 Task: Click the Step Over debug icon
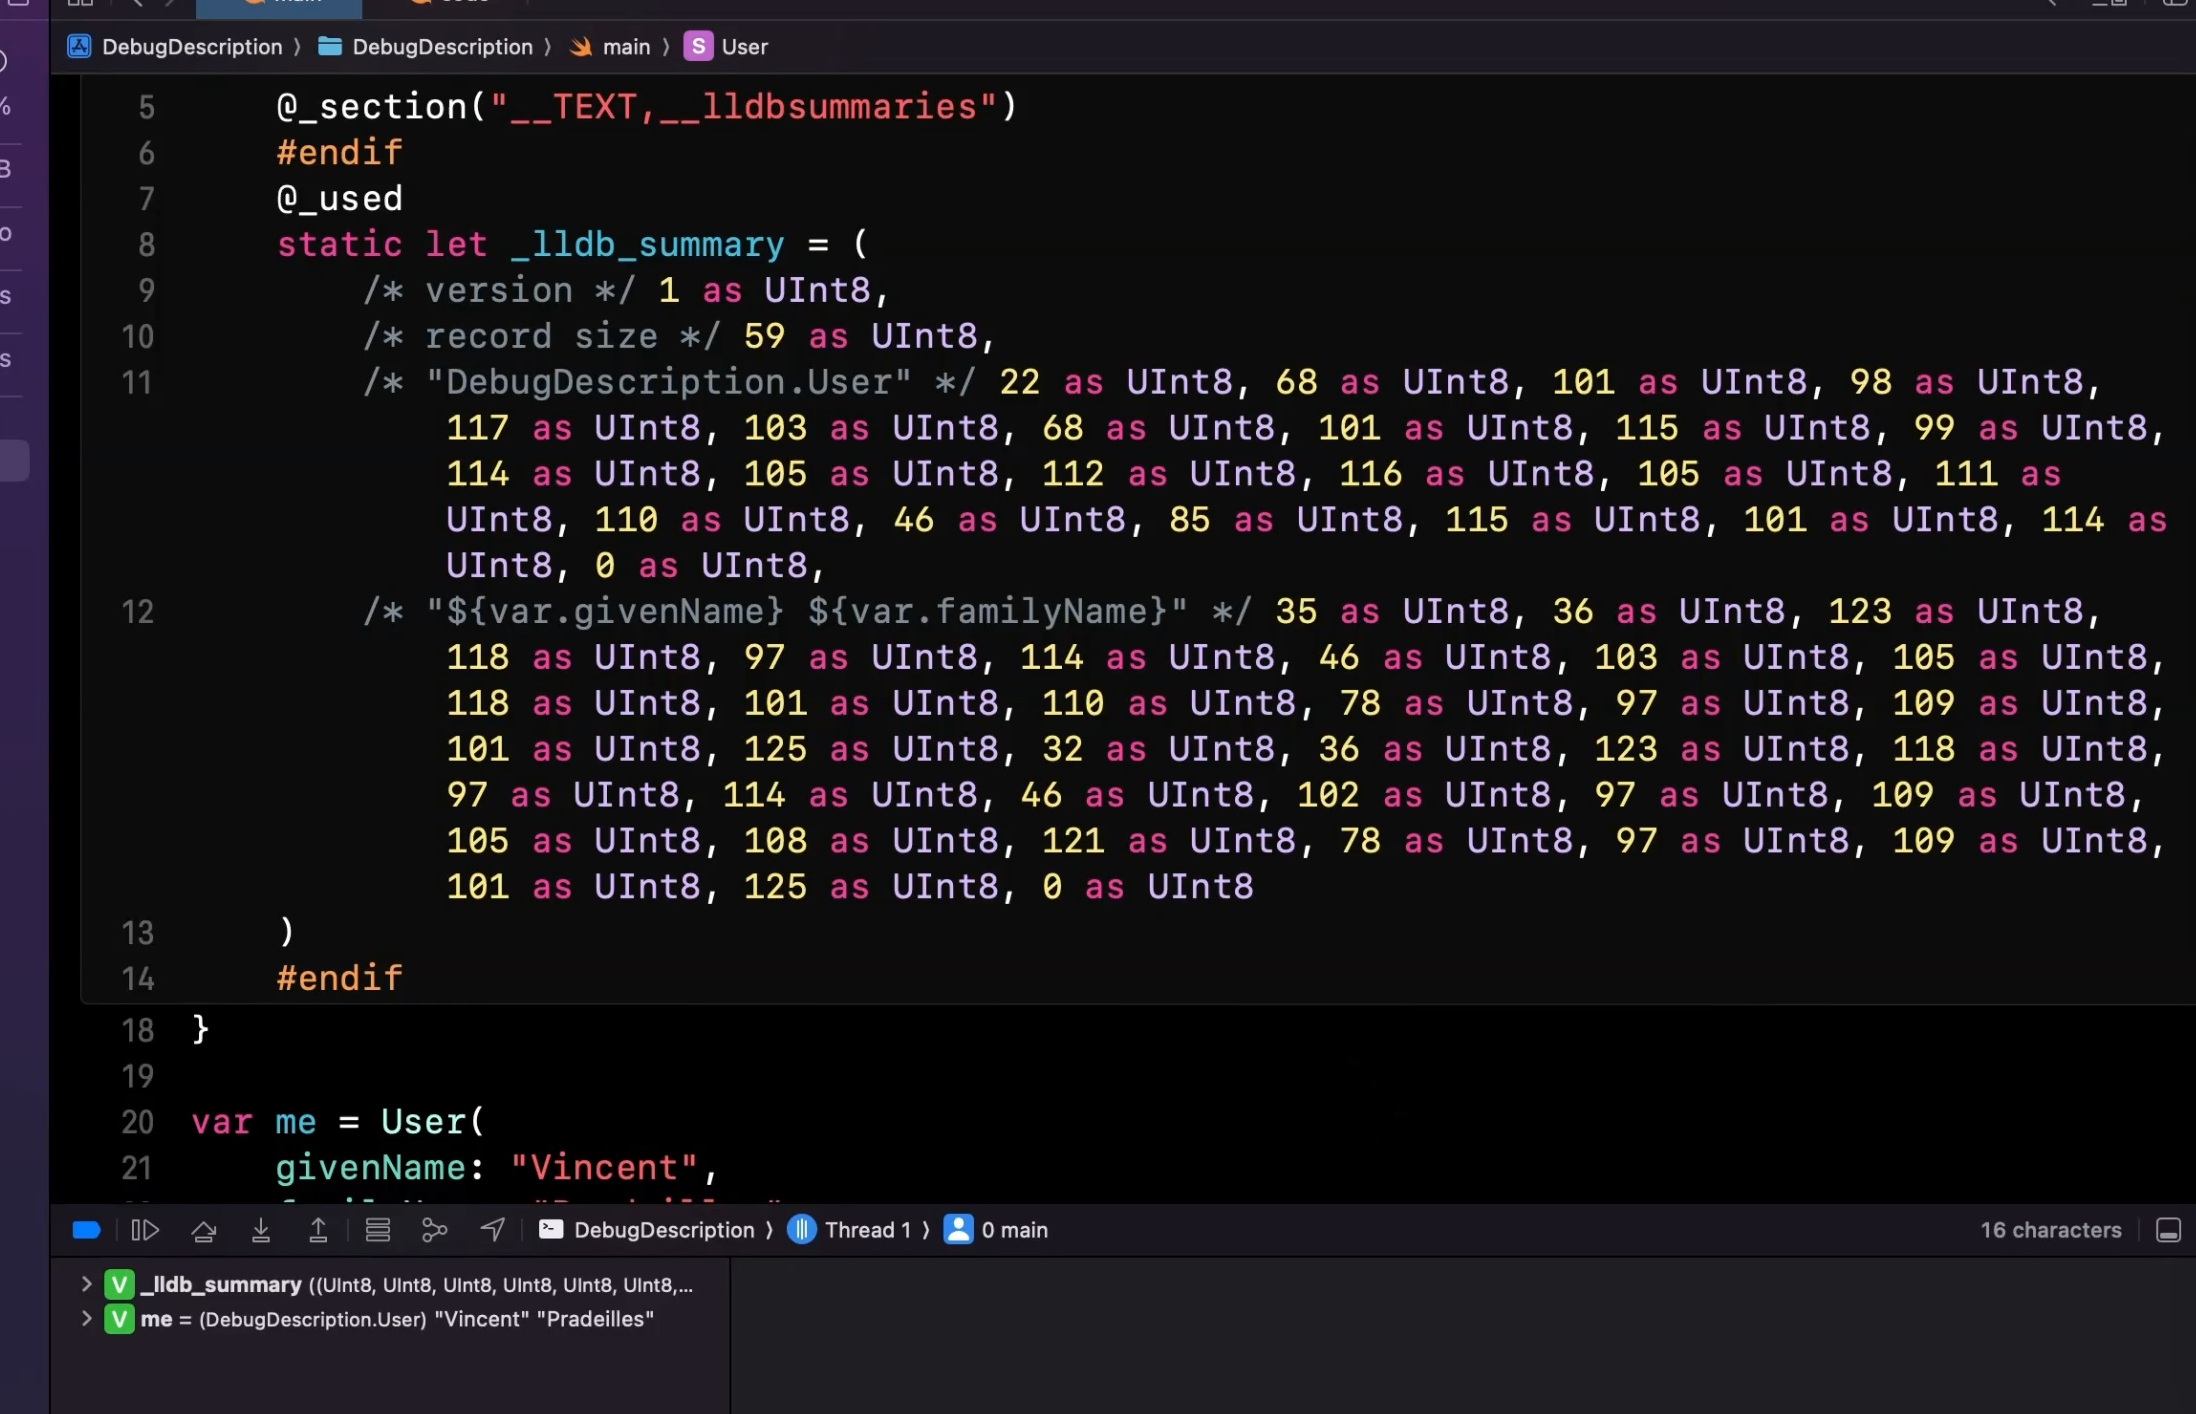coord(204,1230)
